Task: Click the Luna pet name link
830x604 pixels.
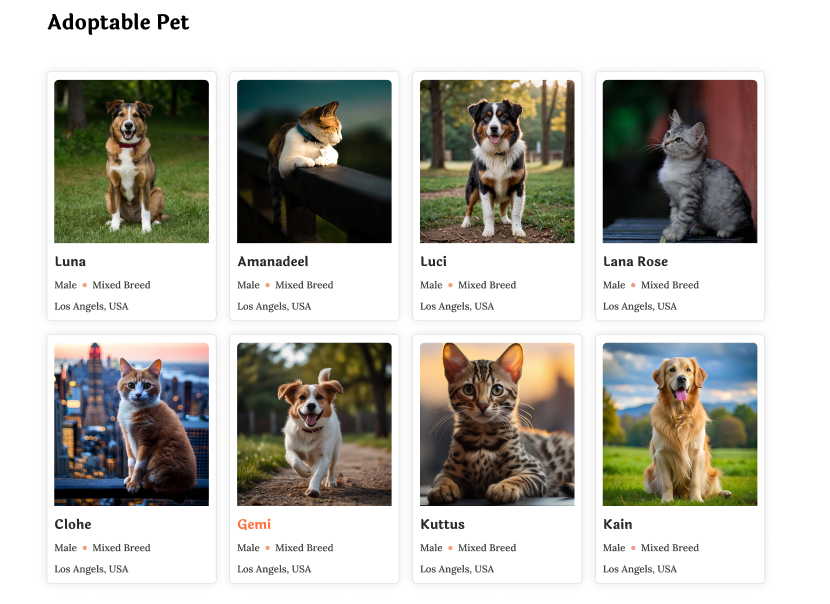Action: [x=70, y=262]
